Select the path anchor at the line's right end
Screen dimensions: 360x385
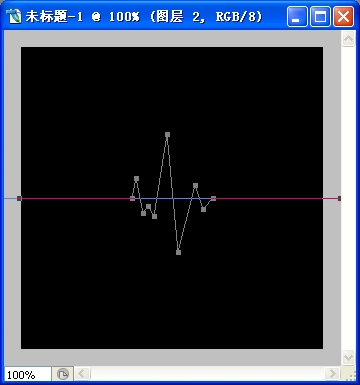(x=339, y=198)
